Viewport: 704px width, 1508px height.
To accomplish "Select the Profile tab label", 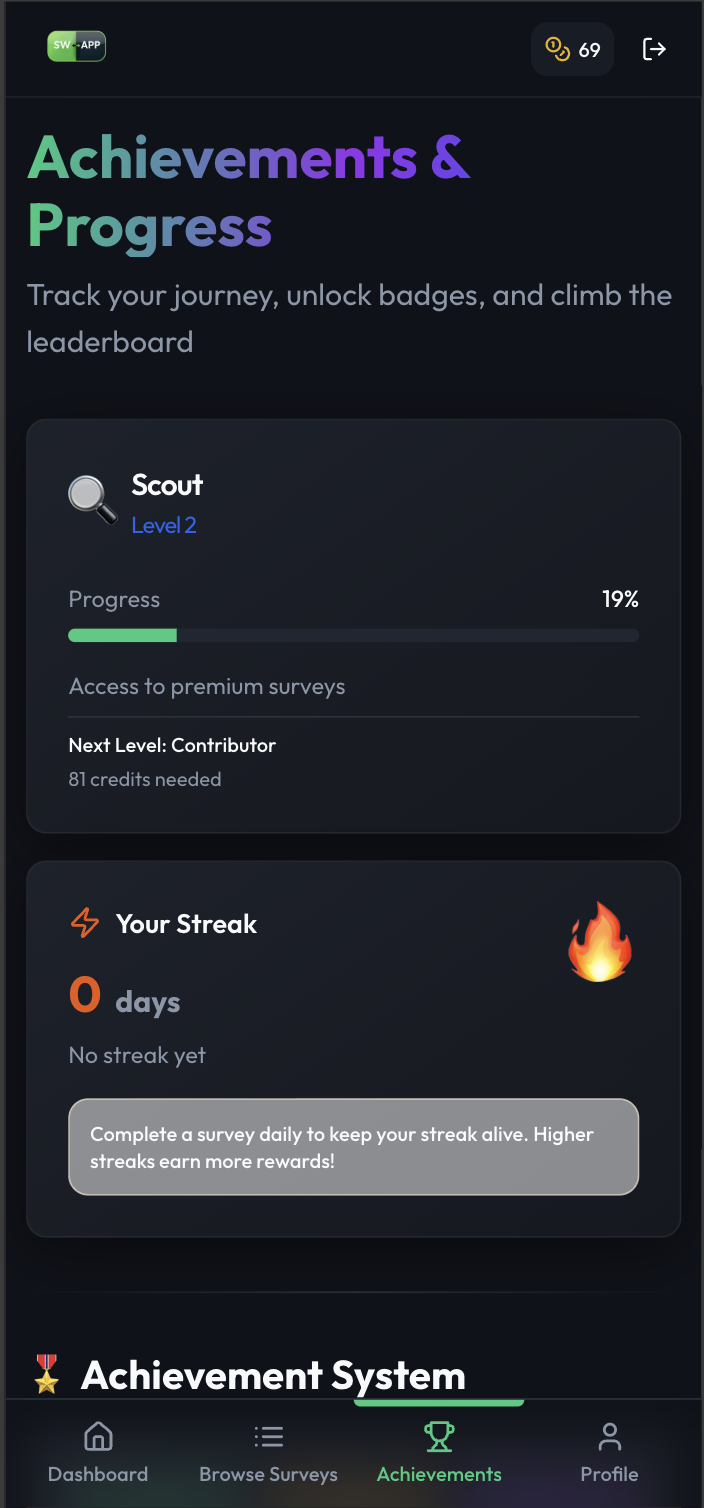I will click(609, 1474).
